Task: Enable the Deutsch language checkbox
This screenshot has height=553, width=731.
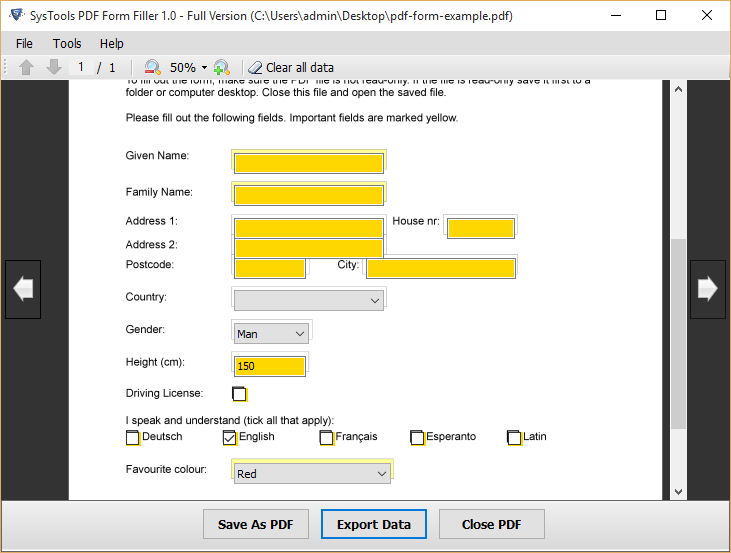Action: pos(133,437)
